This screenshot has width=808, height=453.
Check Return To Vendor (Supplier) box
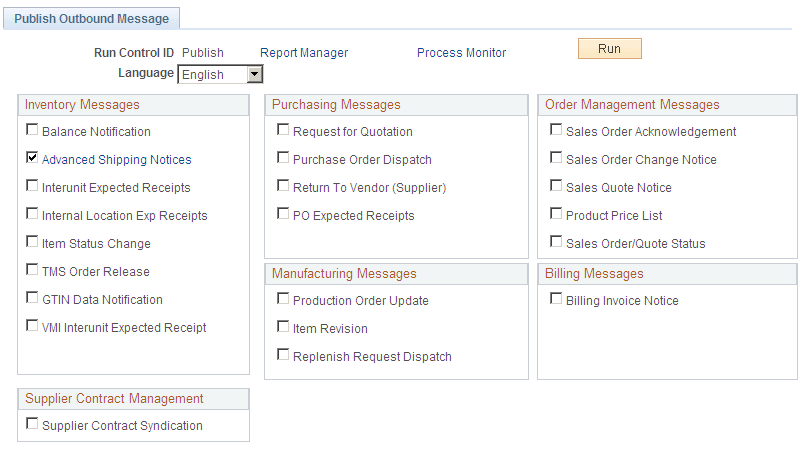pyautogui.click(x=283, y=185)
